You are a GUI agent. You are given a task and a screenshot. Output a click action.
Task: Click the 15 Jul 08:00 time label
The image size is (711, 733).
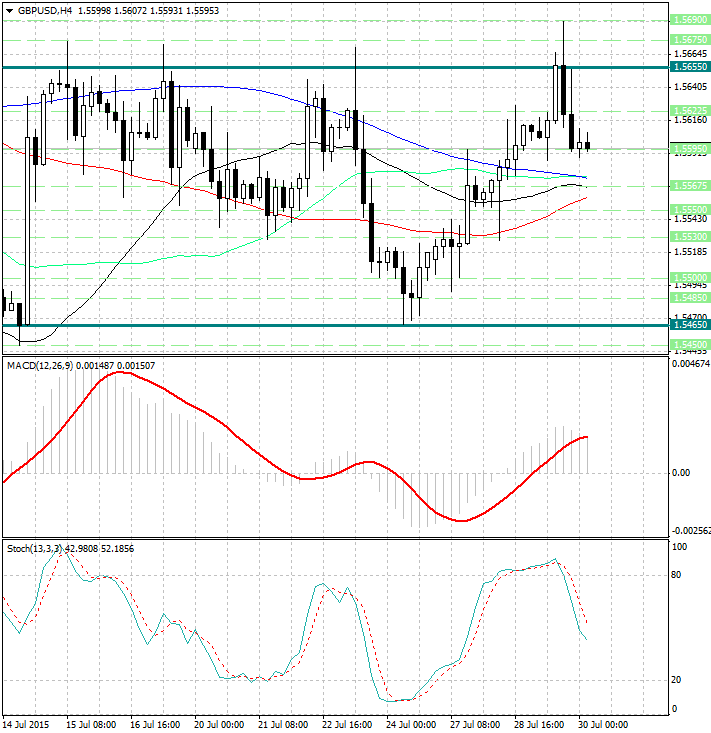[x=91, y=725]
